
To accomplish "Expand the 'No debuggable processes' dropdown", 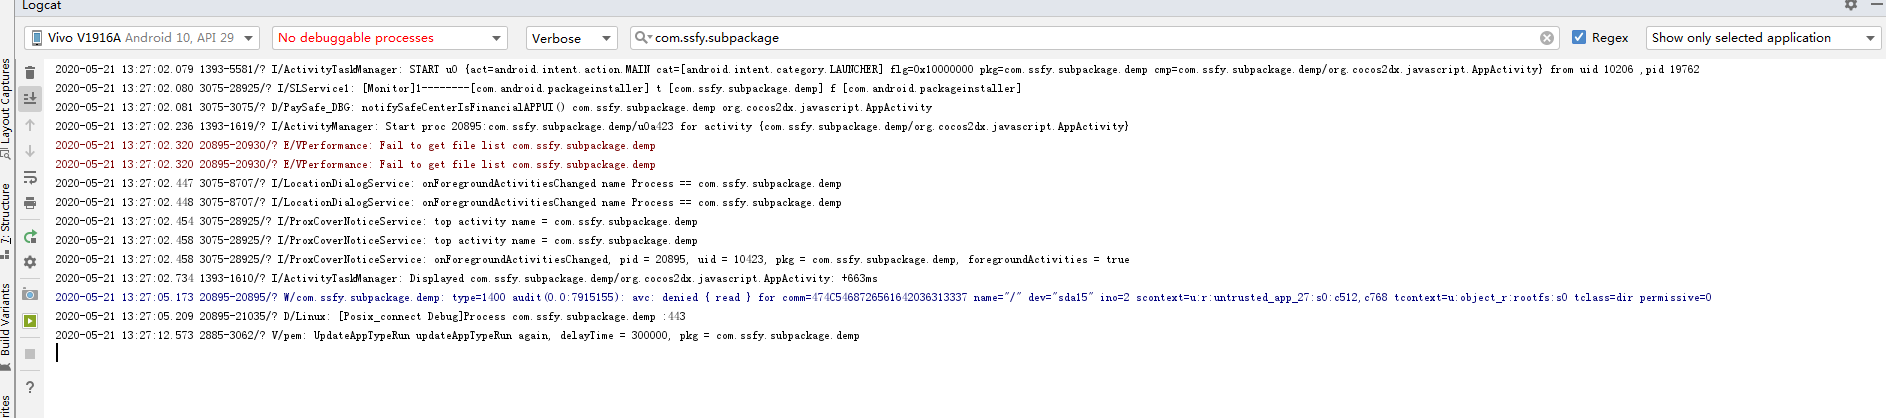I will coord(390,38).
